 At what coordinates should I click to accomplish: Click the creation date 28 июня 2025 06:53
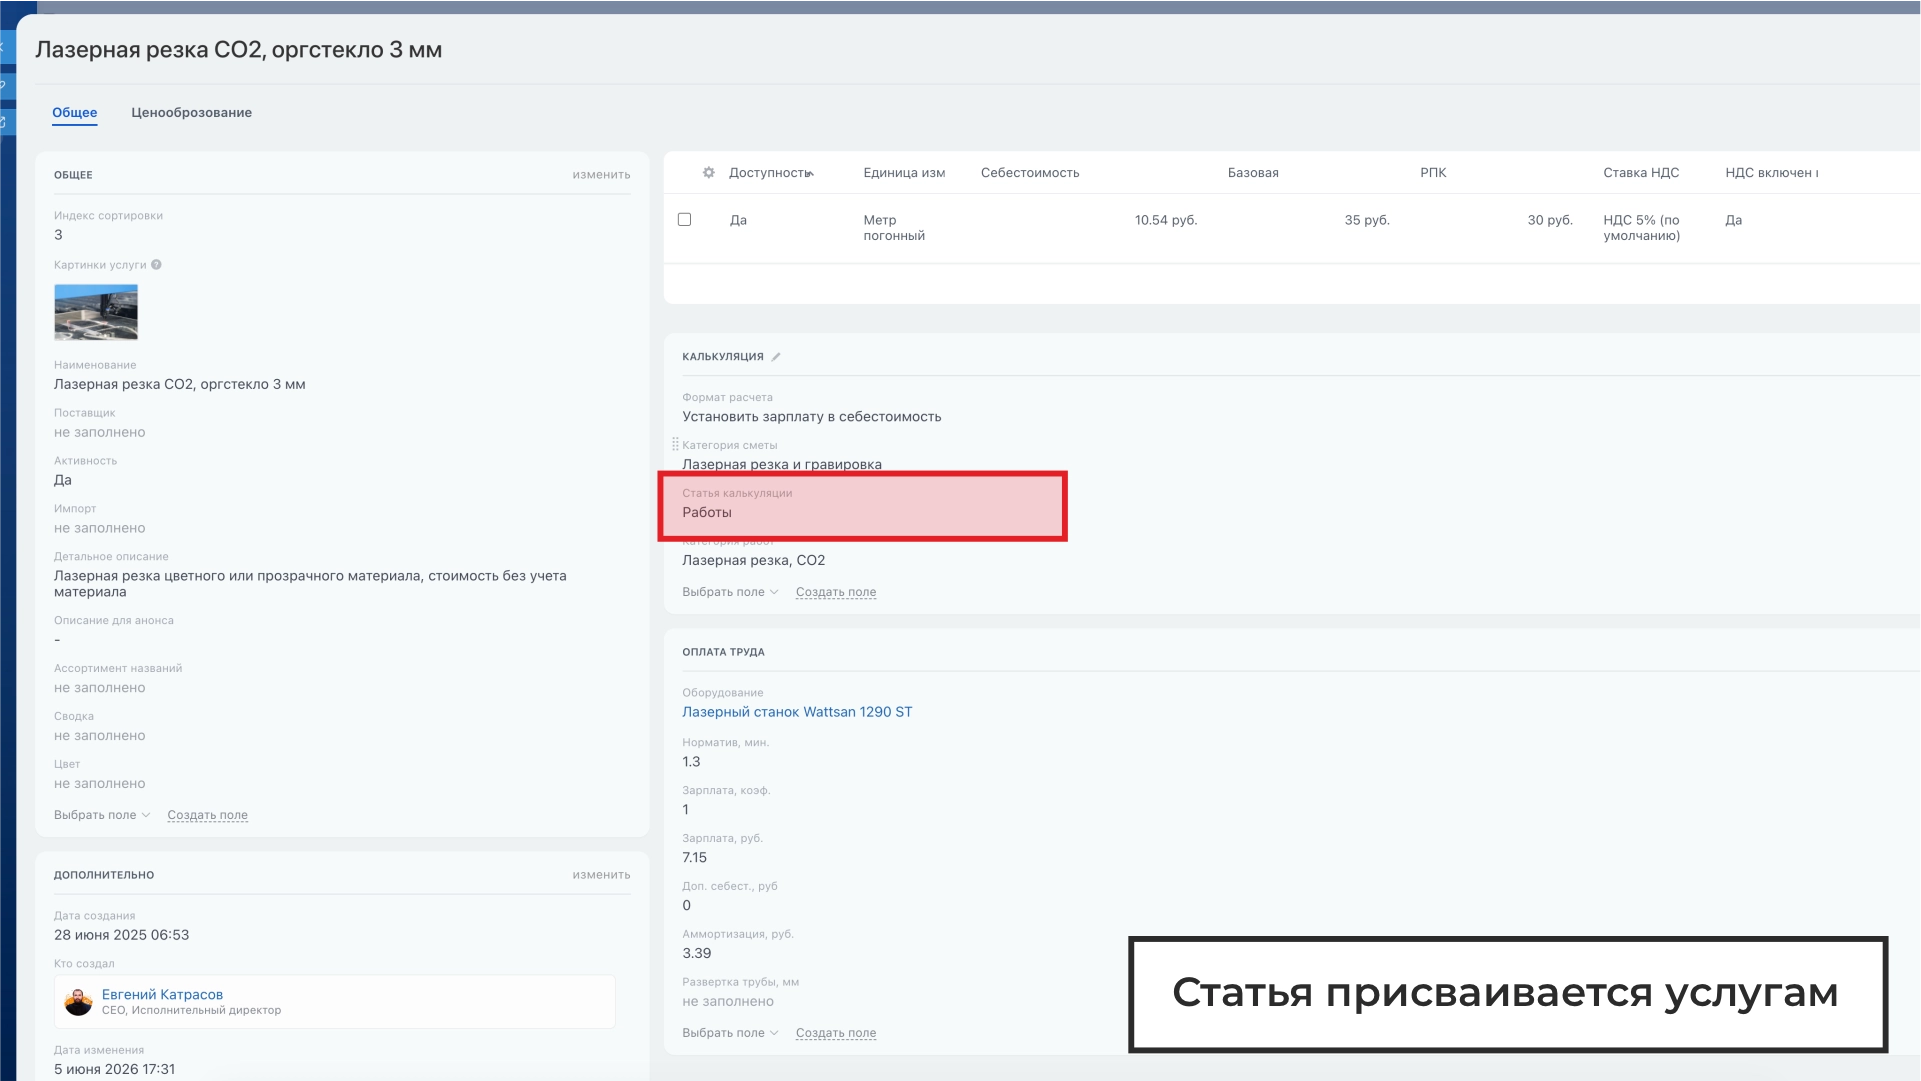(121, 935)
